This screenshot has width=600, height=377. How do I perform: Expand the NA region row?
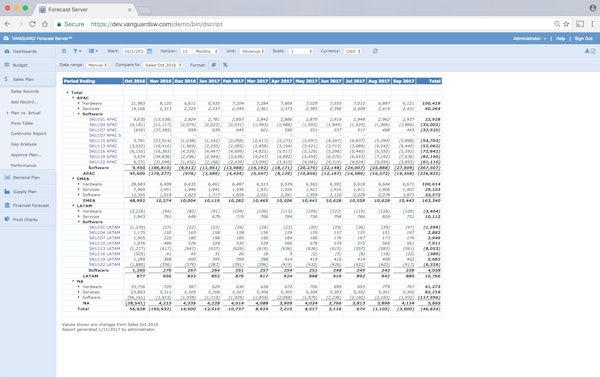pyautogui.click(x=73, y=281)
